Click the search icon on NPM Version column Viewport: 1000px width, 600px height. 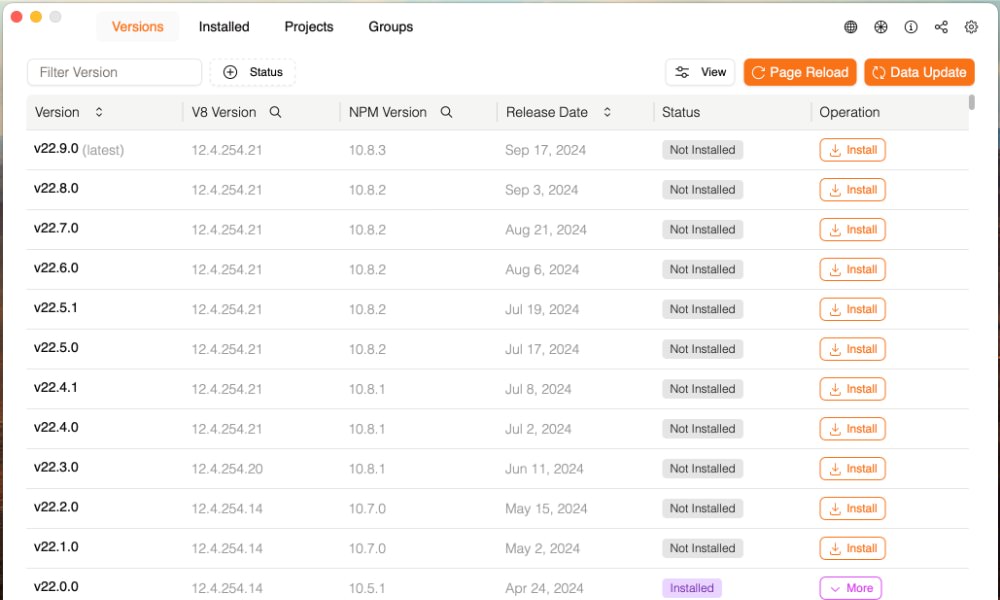tap(446, 112)
